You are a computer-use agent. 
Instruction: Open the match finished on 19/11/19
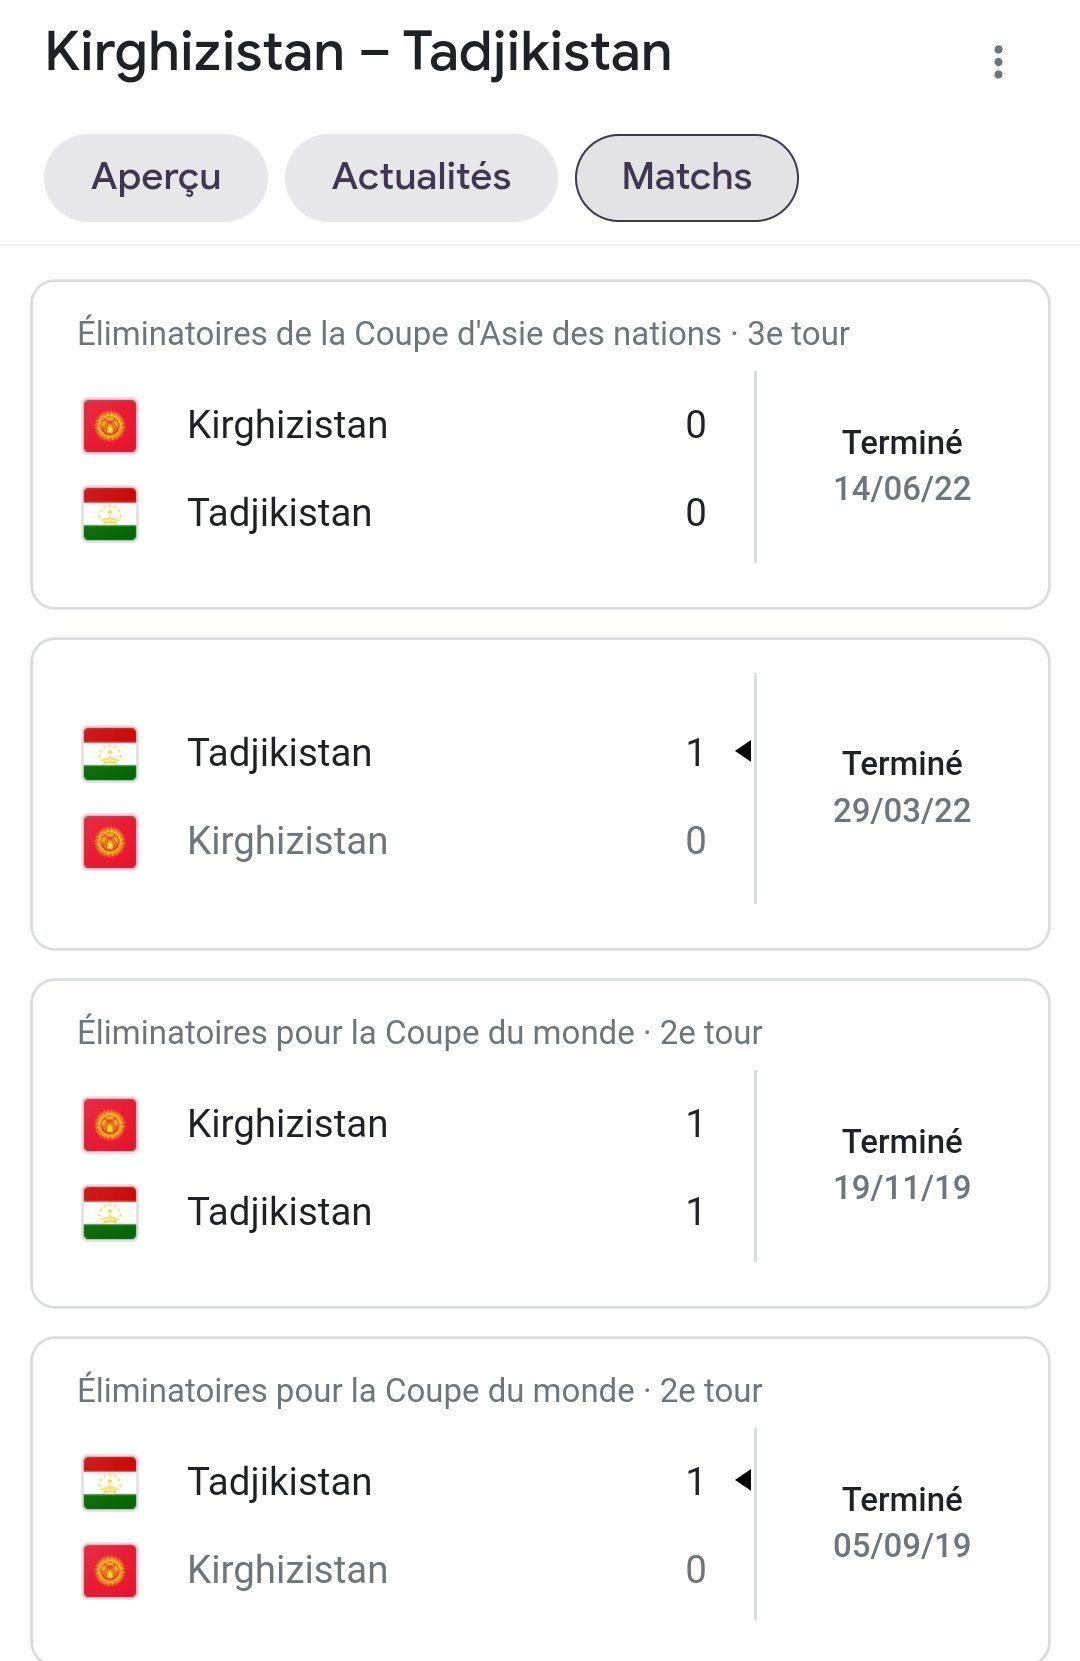[541, 1144]
